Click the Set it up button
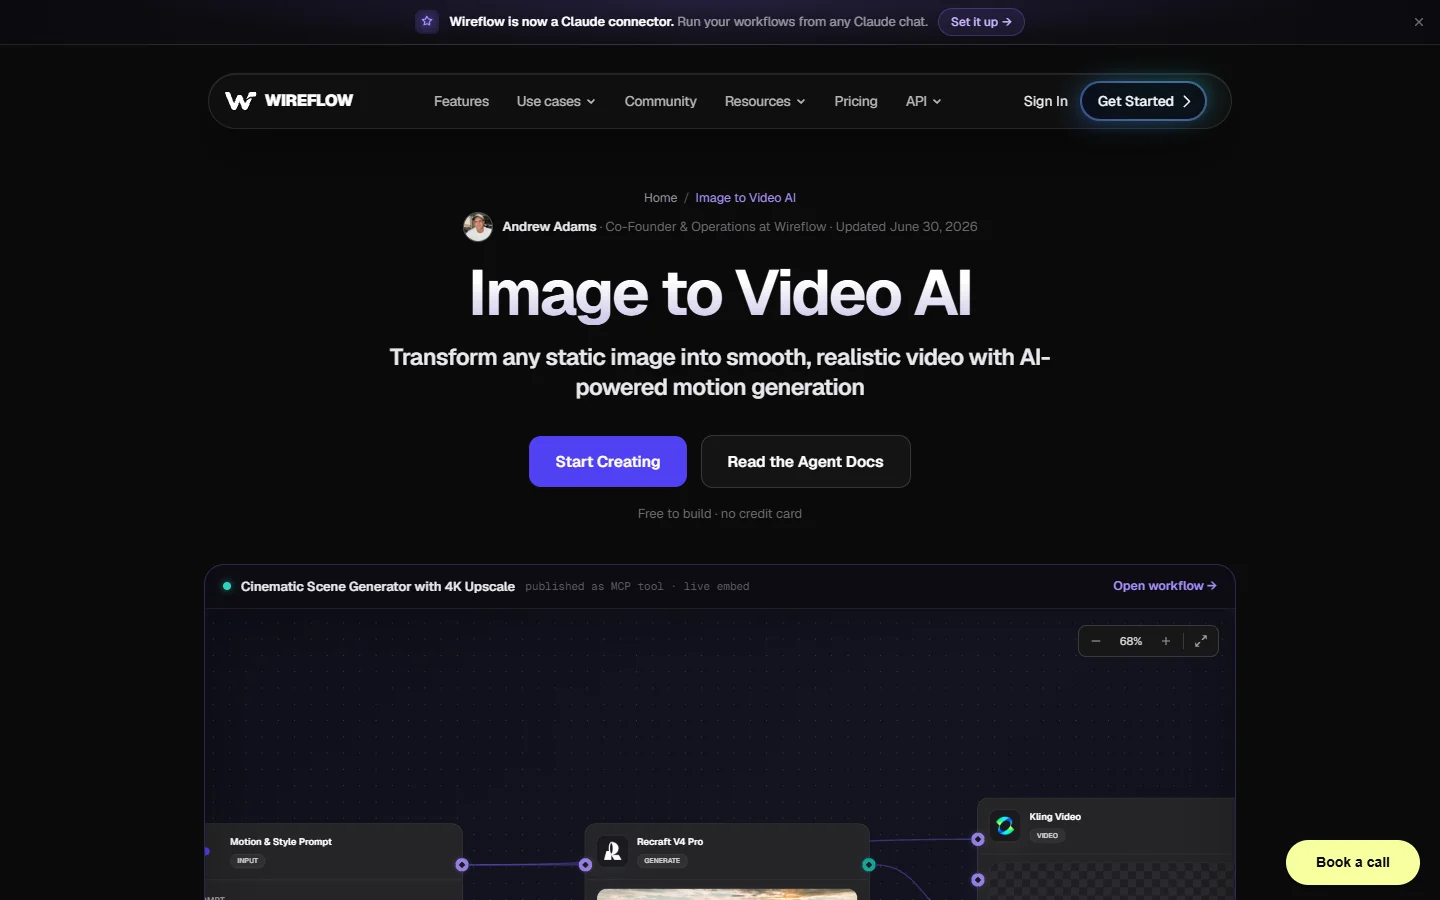Viewport: 1440px width, 900px height. click(981, 22)
